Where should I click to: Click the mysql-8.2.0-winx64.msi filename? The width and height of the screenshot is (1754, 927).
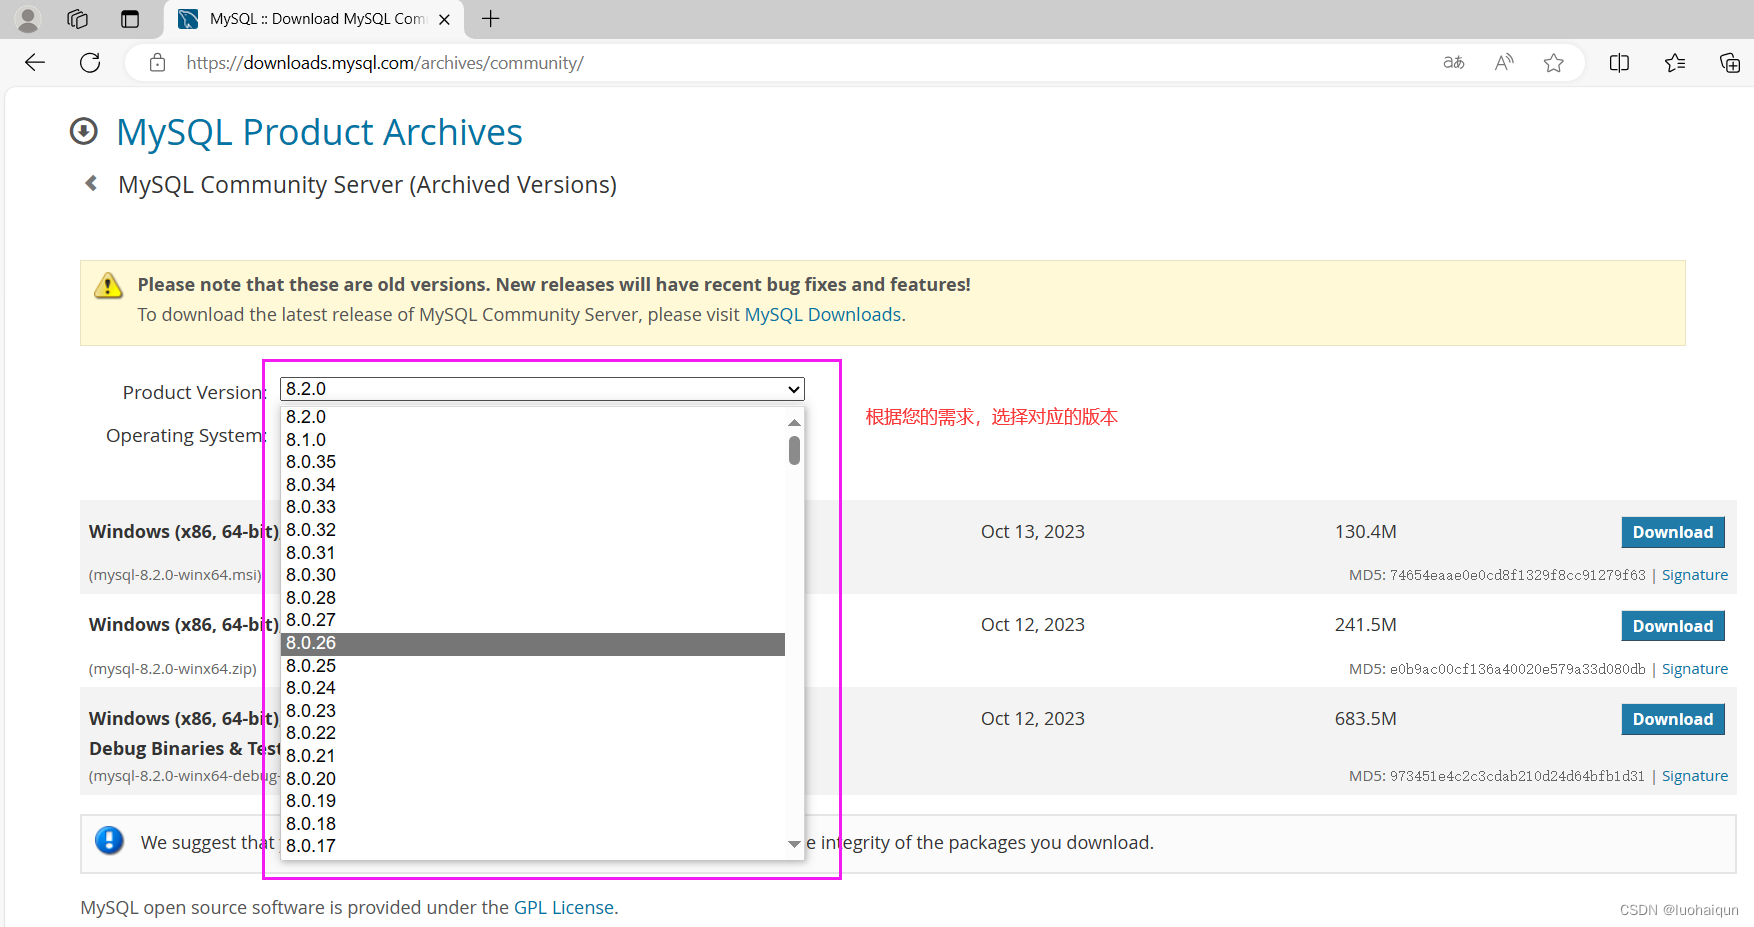[x=176, y=575]
